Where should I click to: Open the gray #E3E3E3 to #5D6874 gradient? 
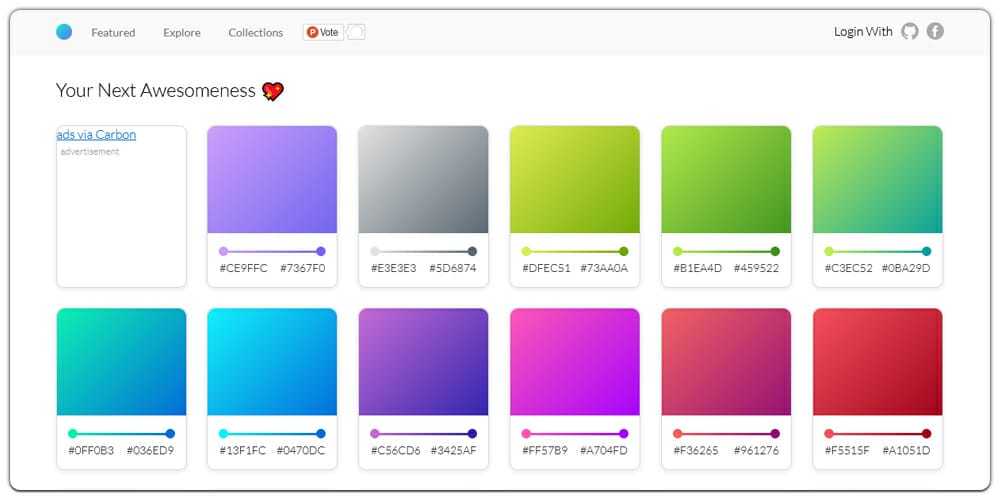click(x=423, y=180)
